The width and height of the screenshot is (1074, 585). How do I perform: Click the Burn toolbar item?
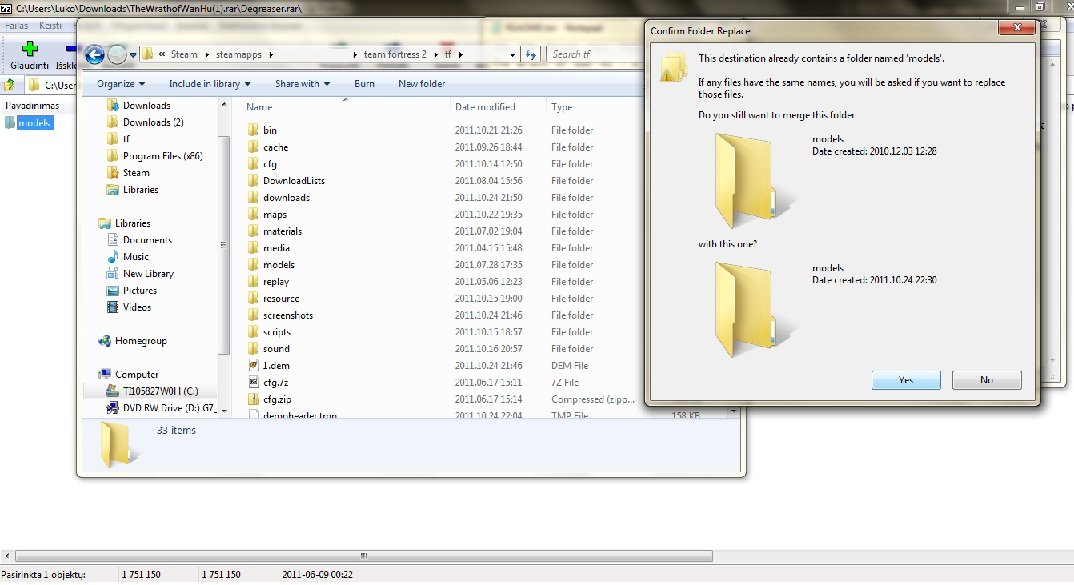click(x=364, y=84)
